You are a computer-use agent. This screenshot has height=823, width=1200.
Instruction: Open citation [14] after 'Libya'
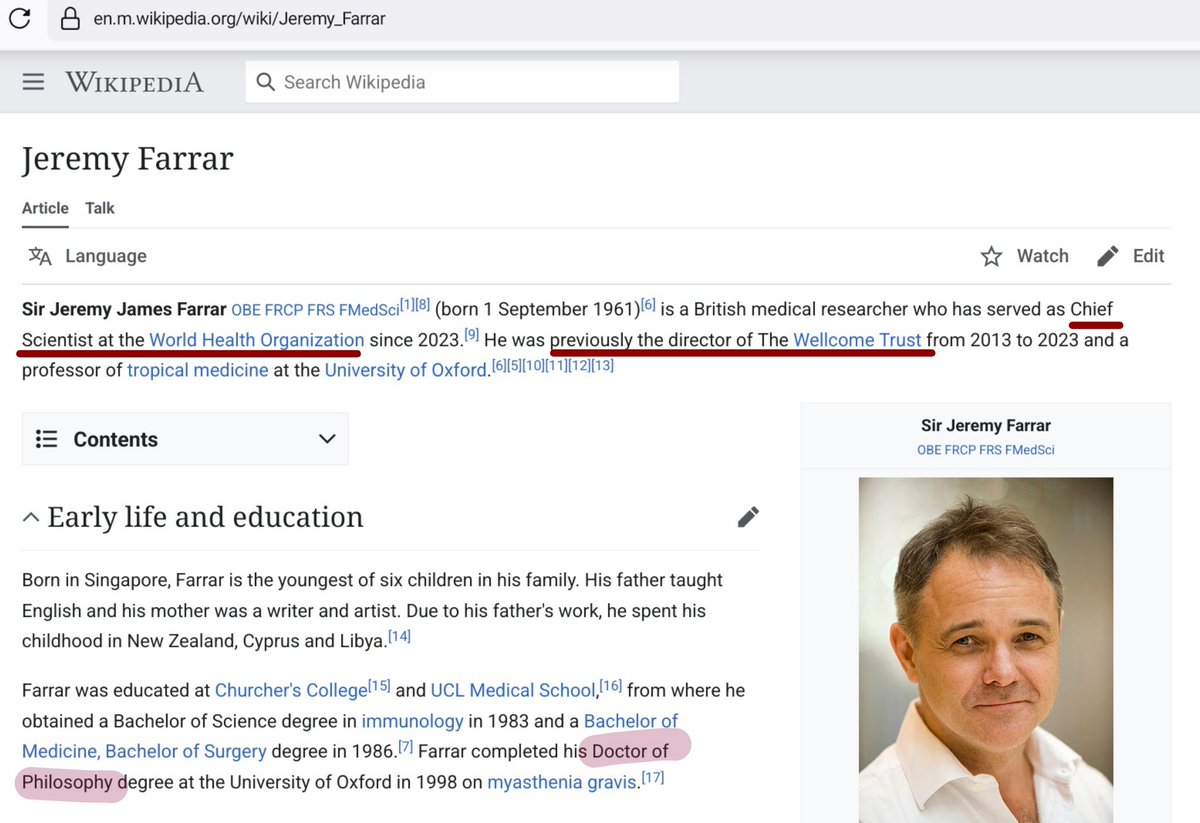[x=399, y=635]
